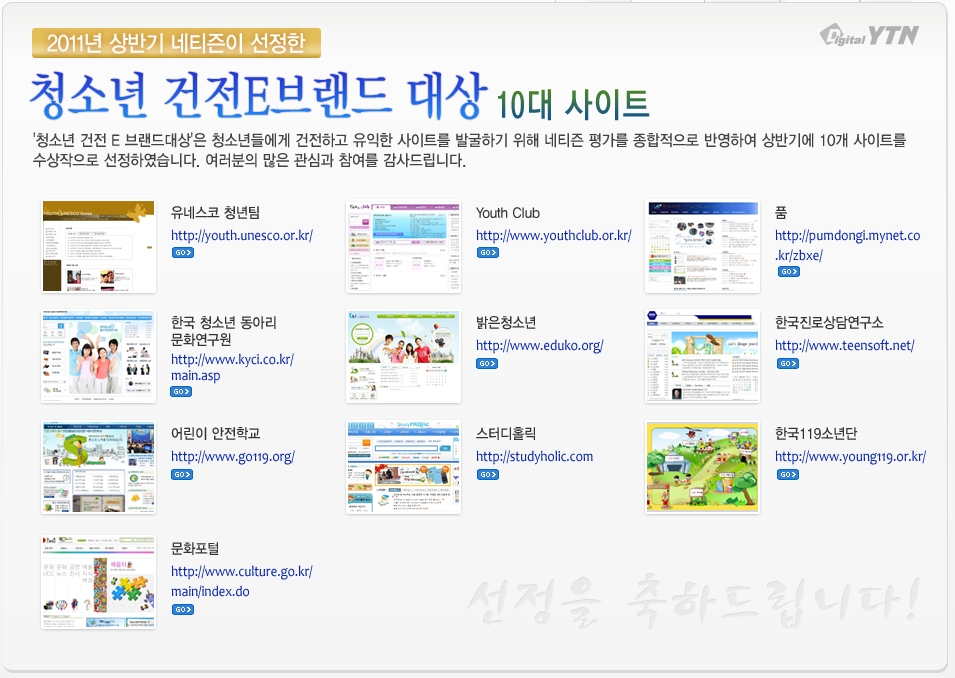Click the GO button under 어린이 안전학교
Viewport: 955px width, 678px height.
[182, 475]
